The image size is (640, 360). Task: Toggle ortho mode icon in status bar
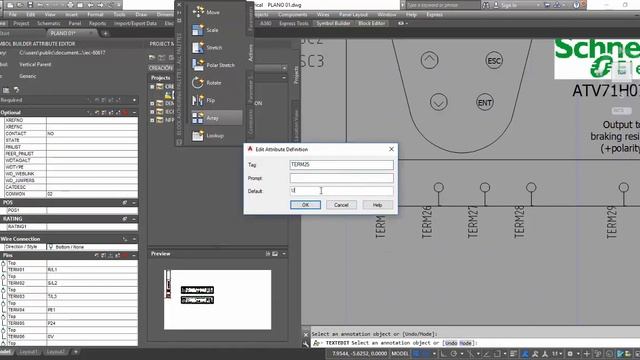pos(443,353)
